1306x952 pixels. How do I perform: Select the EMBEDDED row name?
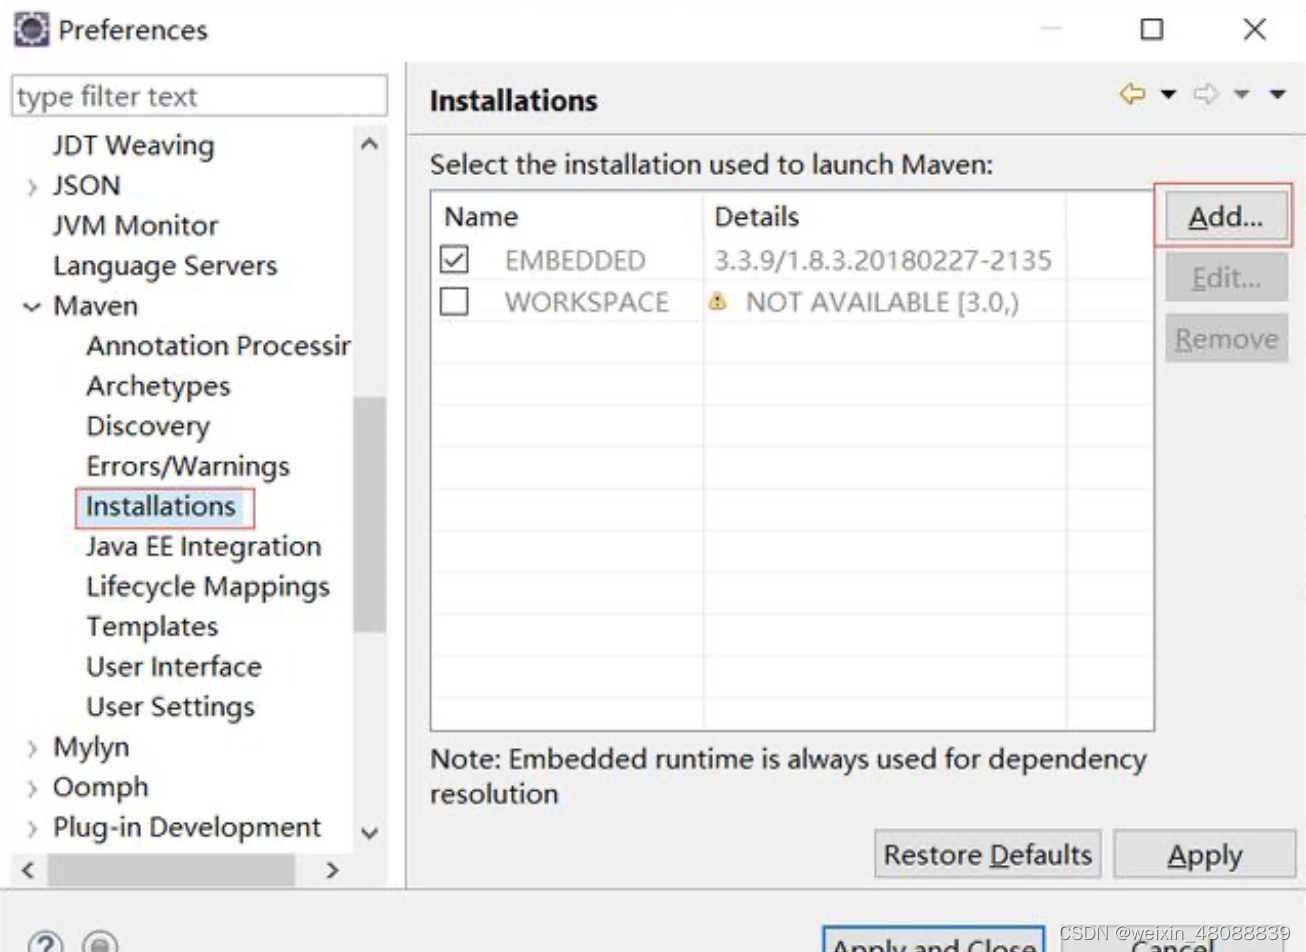coord(575,260)
